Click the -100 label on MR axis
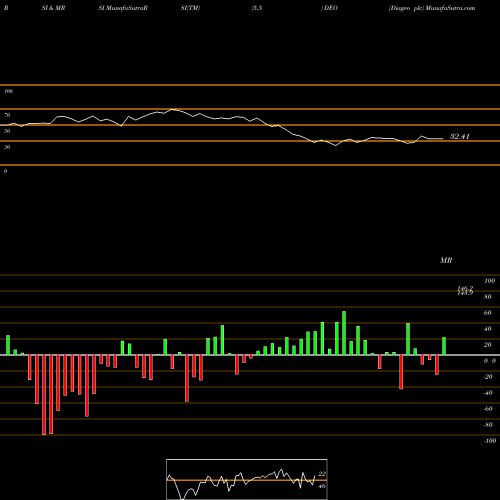 [490, 441]
